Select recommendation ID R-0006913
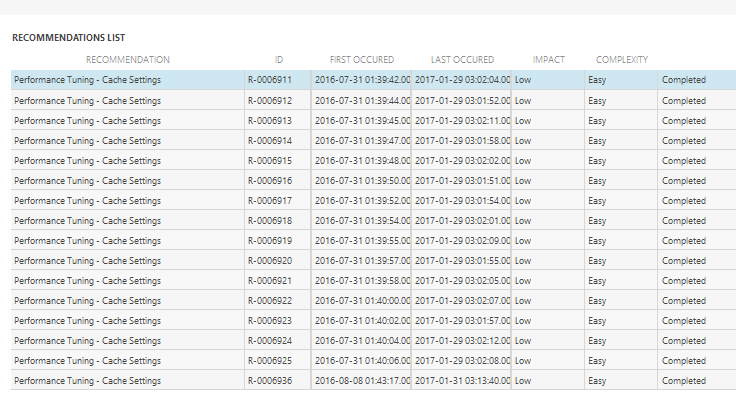 [270, 121]
